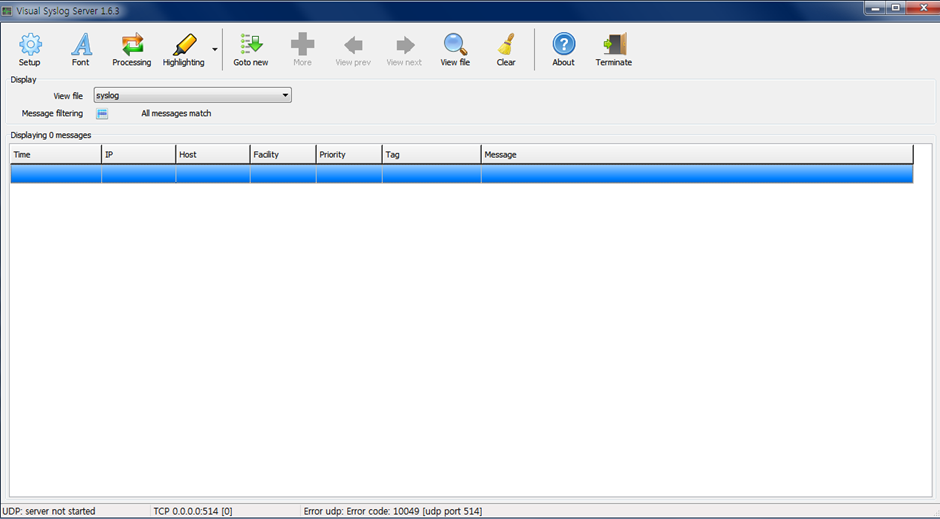Click the Visual Syslog Server title bar icon

click(x=7, y=11)
